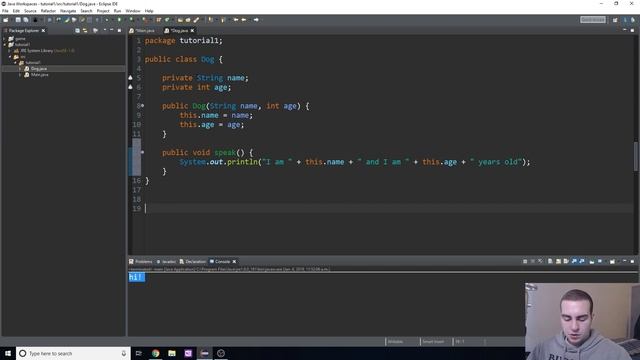Click warning marker beside line 5

pos(131,78)
